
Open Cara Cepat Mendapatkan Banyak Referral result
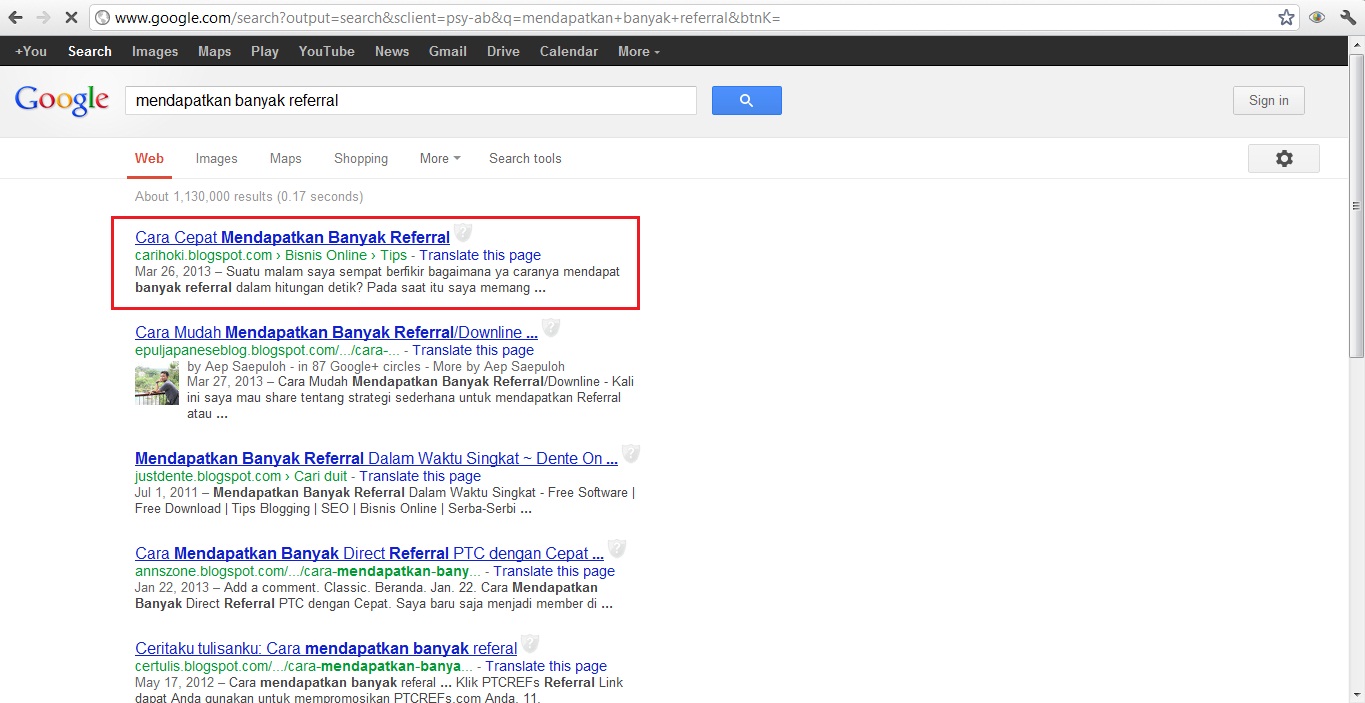point(292,237)
